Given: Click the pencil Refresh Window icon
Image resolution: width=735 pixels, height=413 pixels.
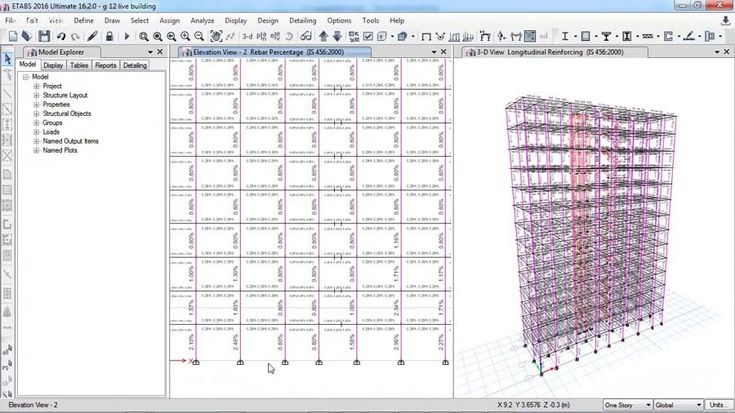Looking at the screenshot, I should (x=92, y=36).
